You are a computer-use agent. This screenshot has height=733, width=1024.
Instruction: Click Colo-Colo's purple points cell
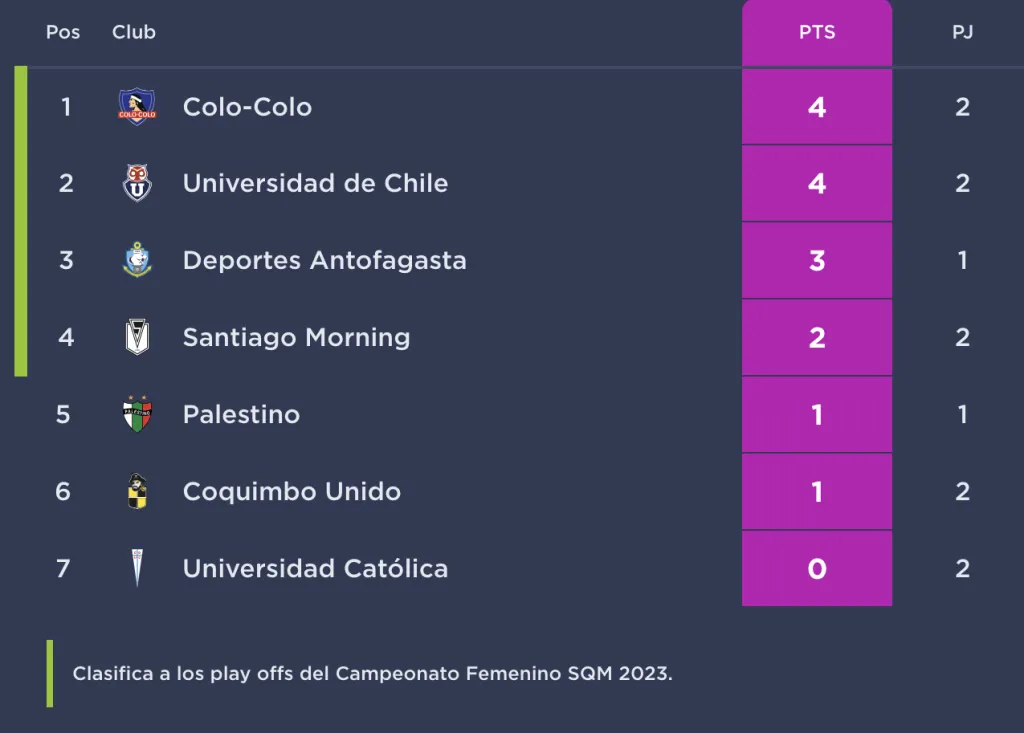tap(816, 107)
